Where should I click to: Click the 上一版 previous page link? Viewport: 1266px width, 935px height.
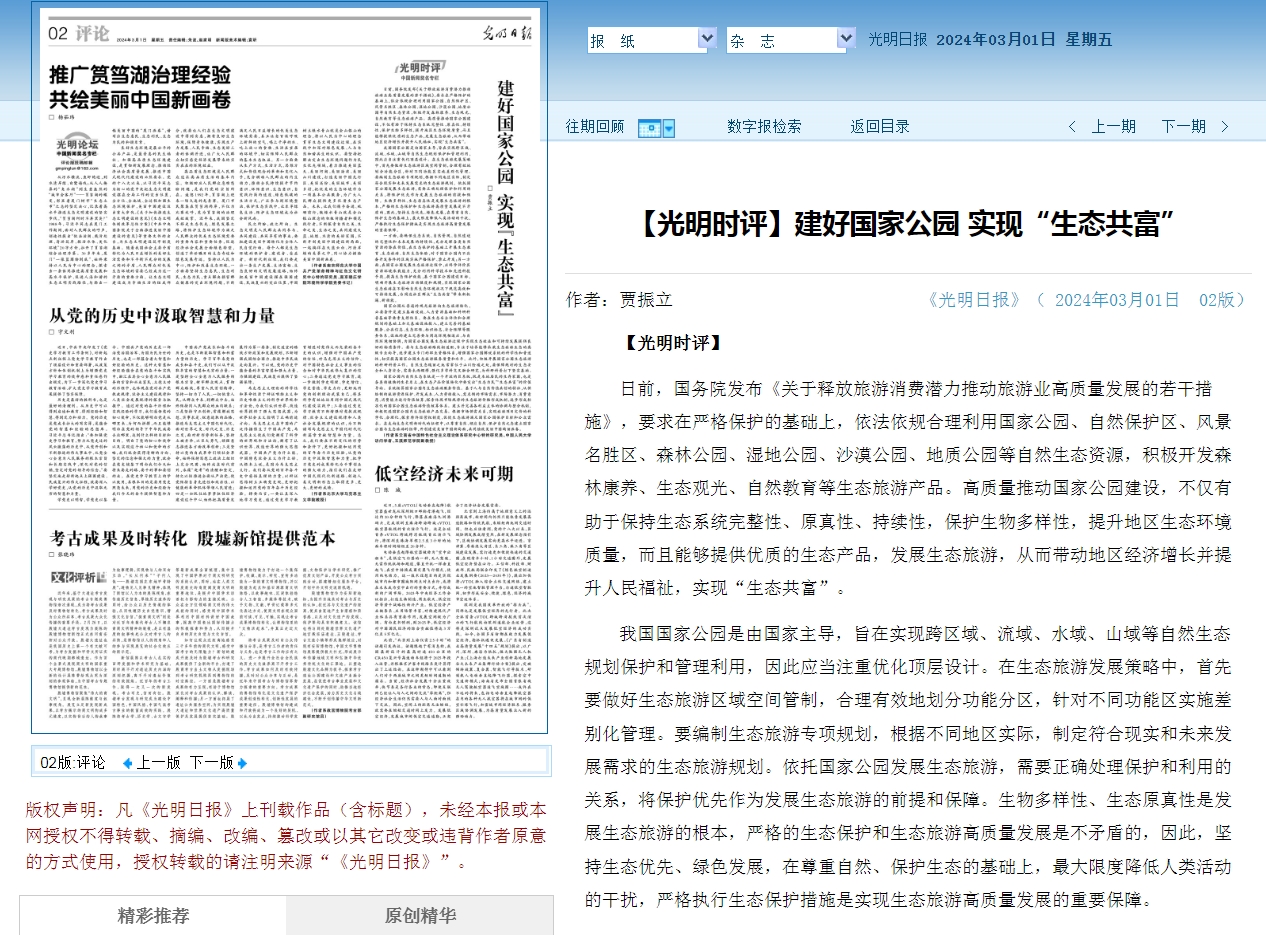[x=158, y=763]
